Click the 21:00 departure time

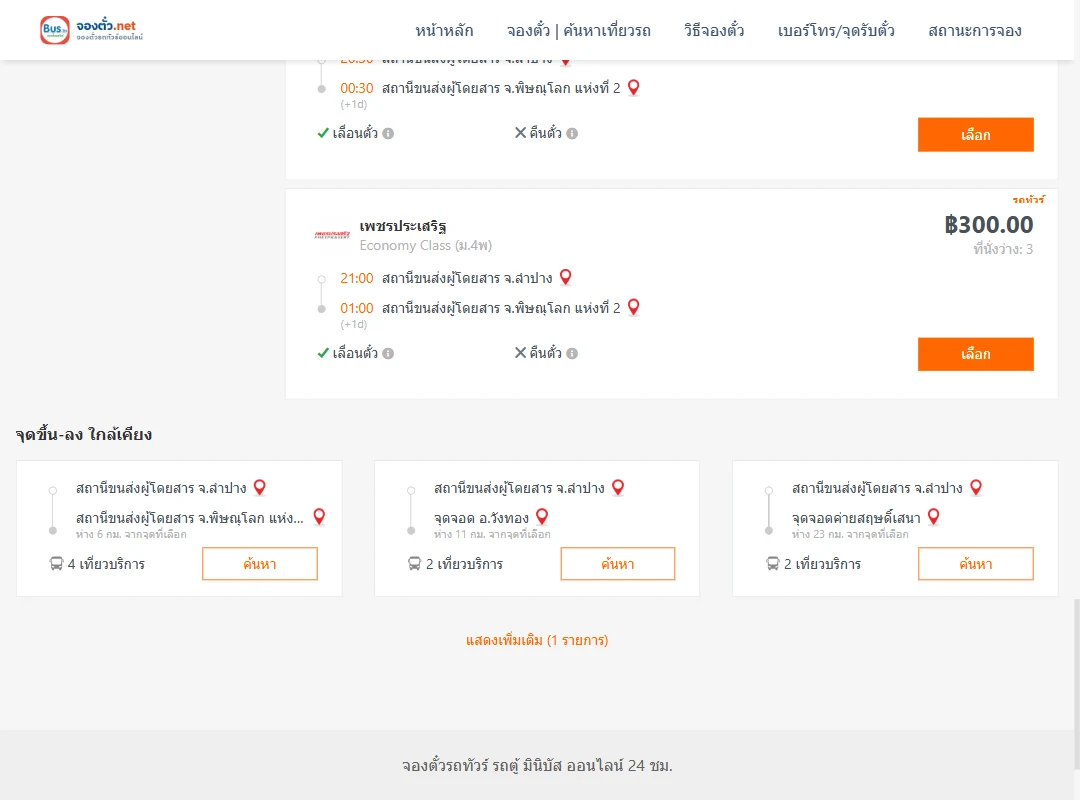[x=357, y=278]
